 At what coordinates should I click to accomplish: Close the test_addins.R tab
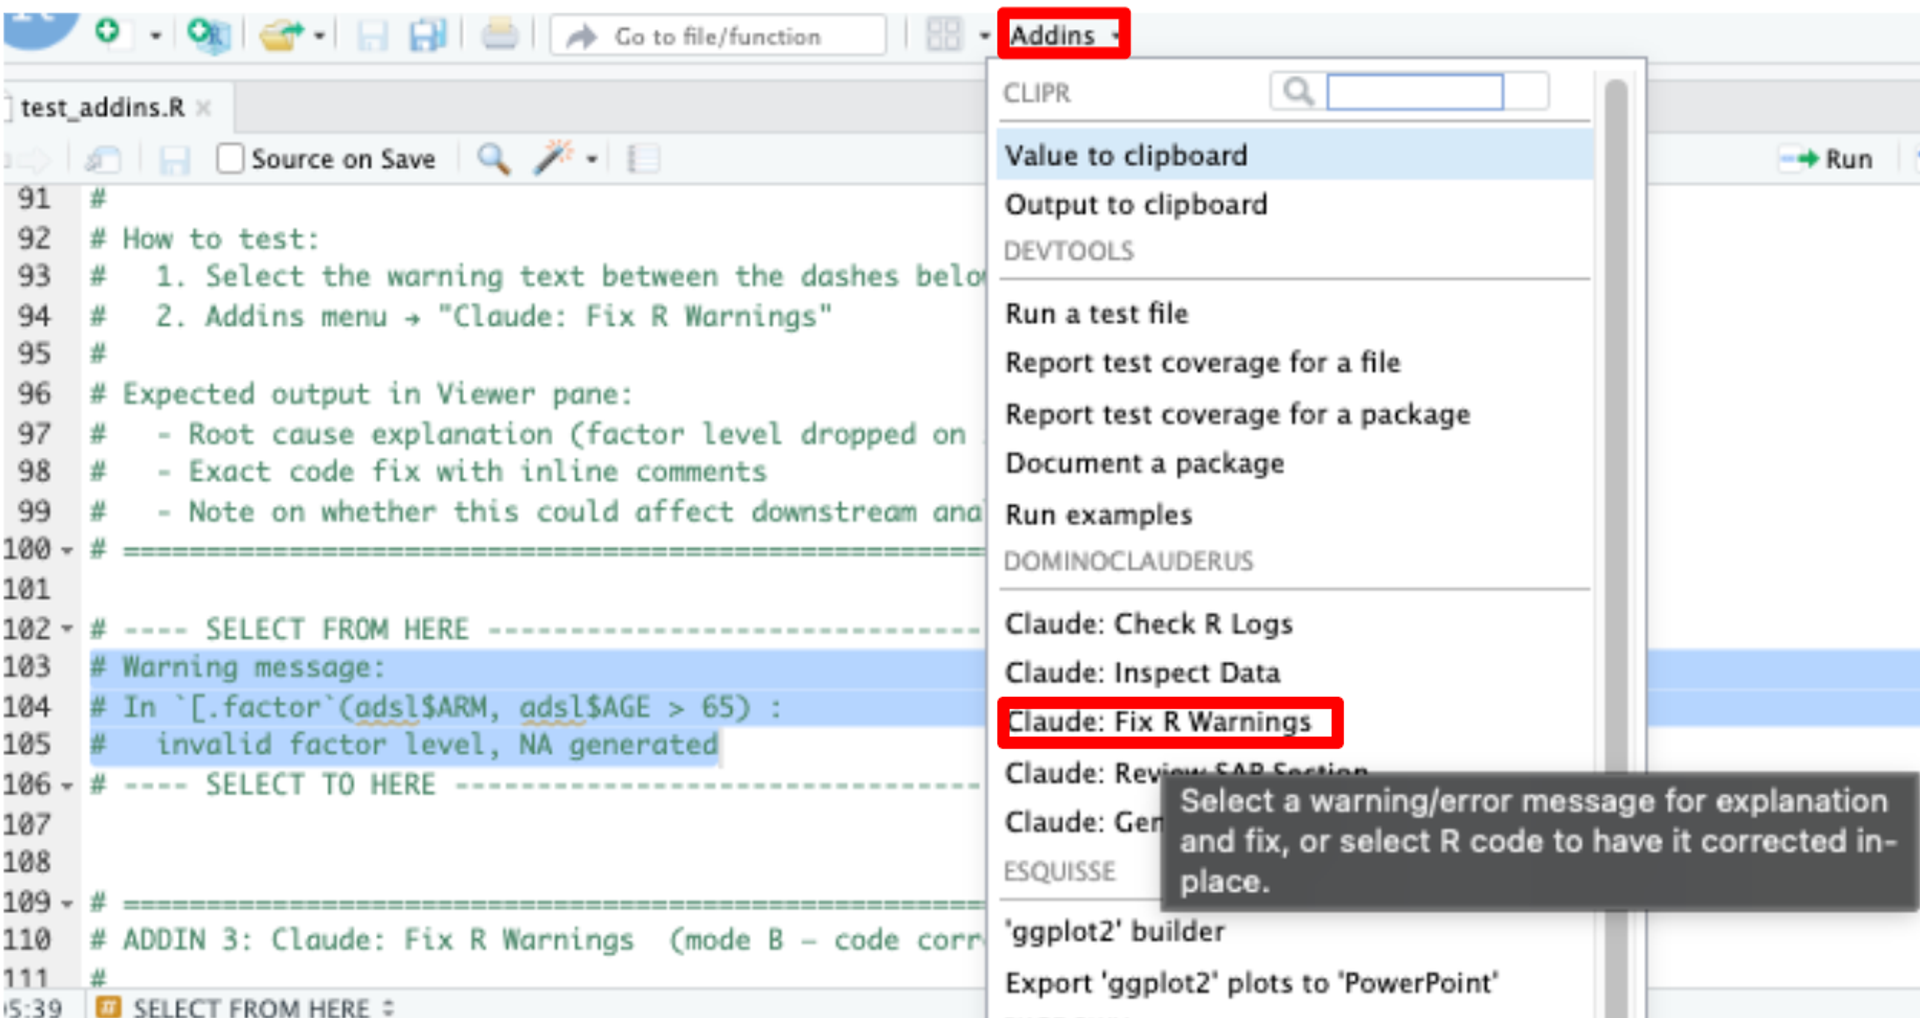[x=204, y=108]
